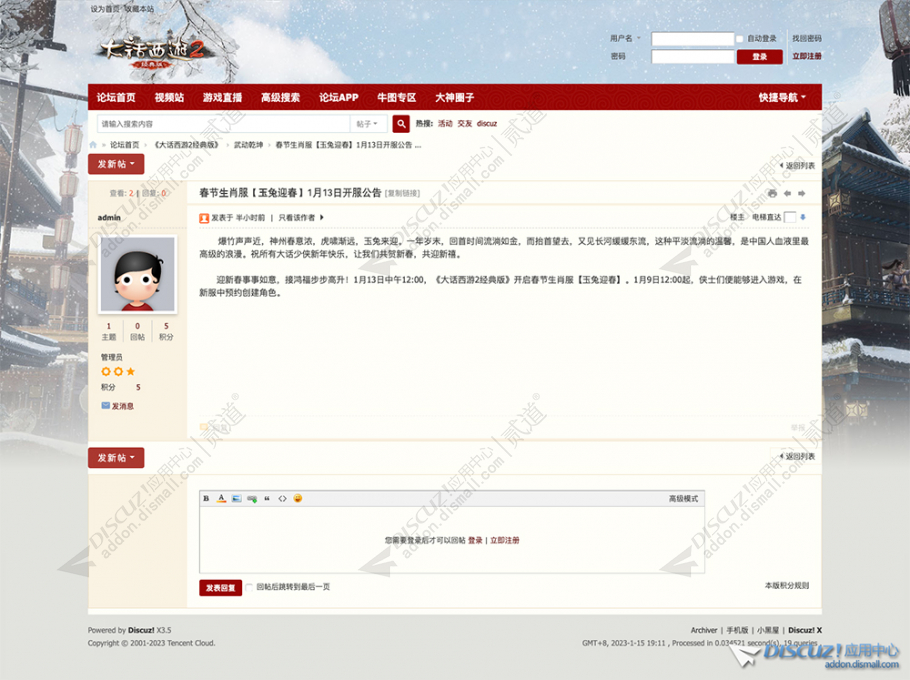Open 论坛APP in the navigation bar
This screenshot has height=680, width=910.
[x=339, y=97]
